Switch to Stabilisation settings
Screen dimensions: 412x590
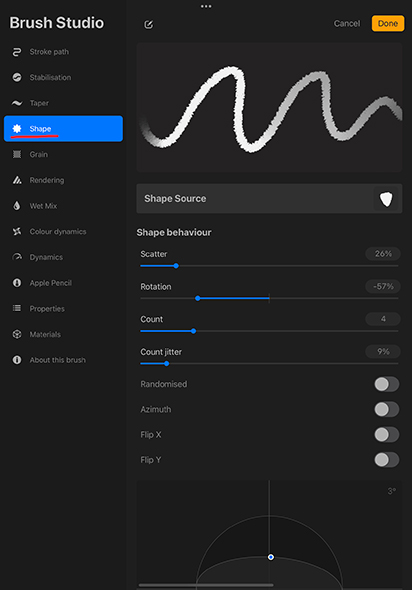(x=63, y=78)
